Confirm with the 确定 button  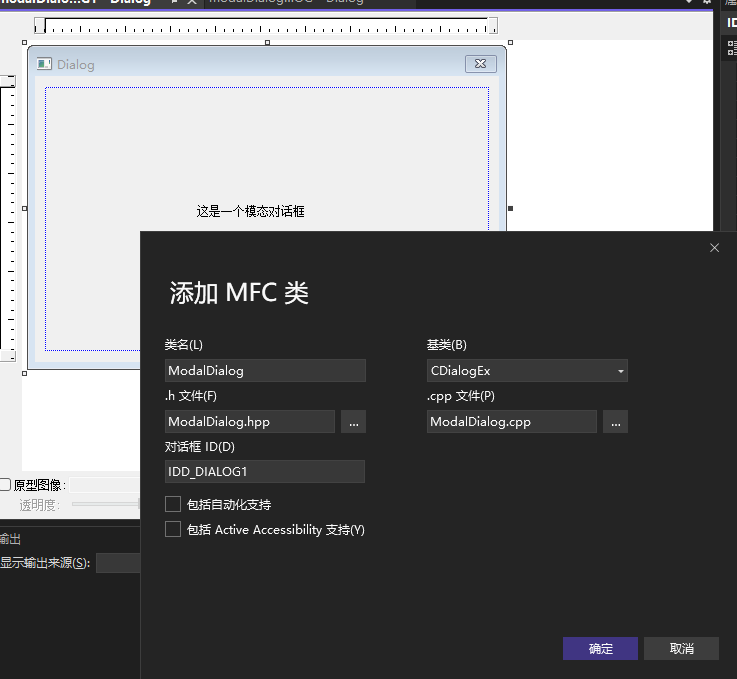coord(600,648)
